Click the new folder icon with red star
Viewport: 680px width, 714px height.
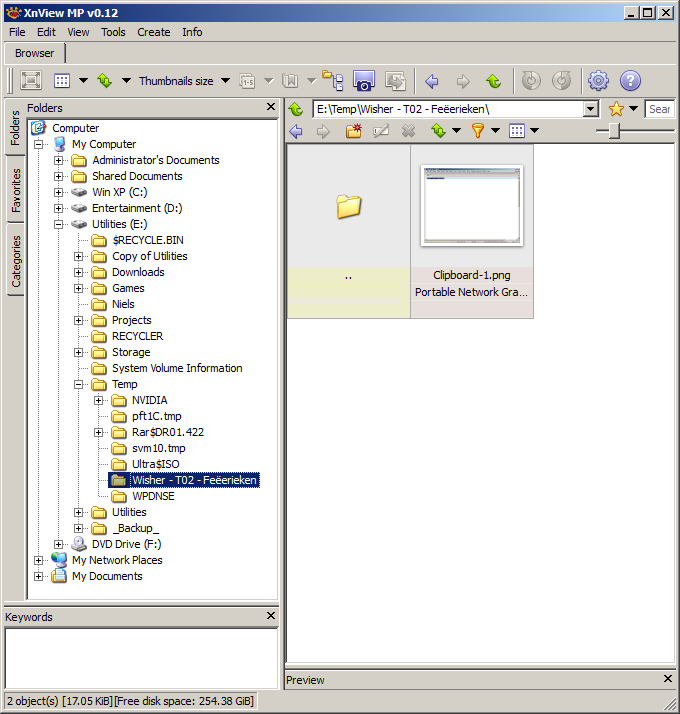coord(353,131)
